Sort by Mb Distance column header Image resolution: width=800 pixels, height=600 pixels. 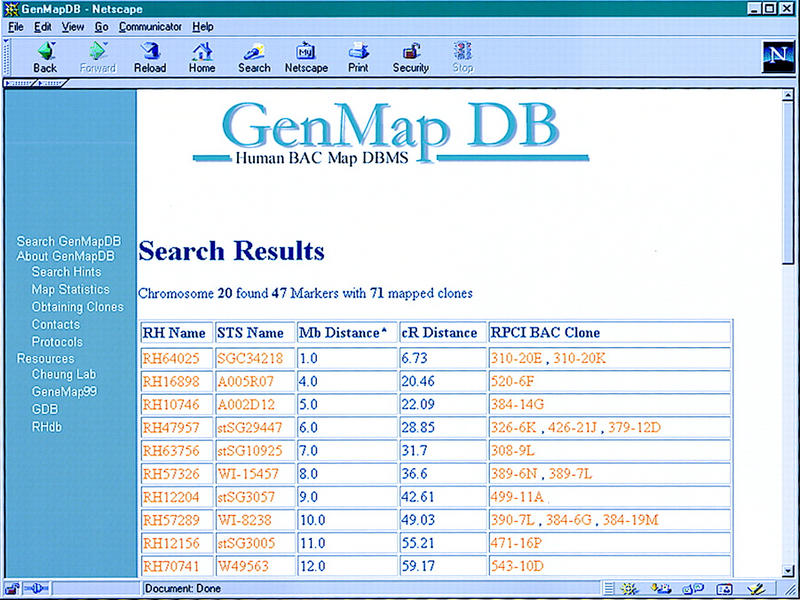point(339,333)
